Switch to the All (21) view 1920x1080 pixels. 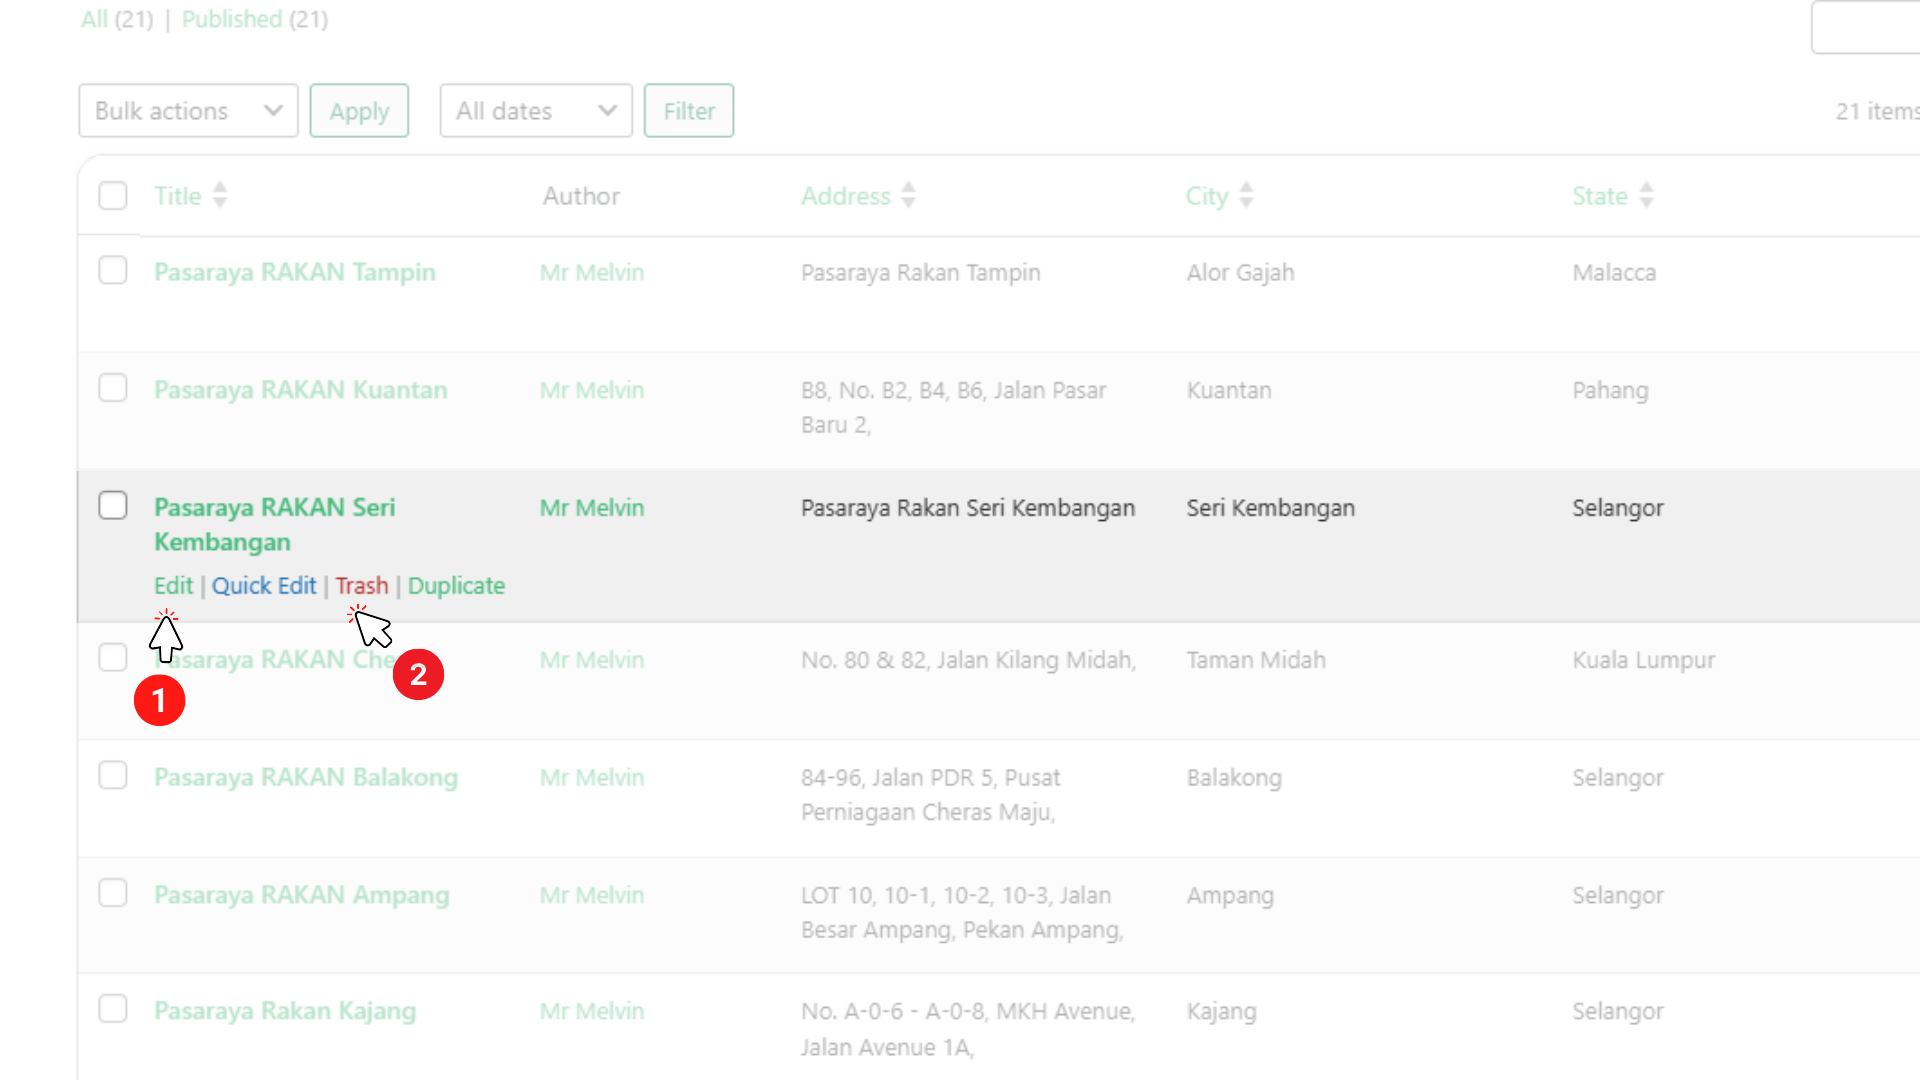(x=94, y=19)
